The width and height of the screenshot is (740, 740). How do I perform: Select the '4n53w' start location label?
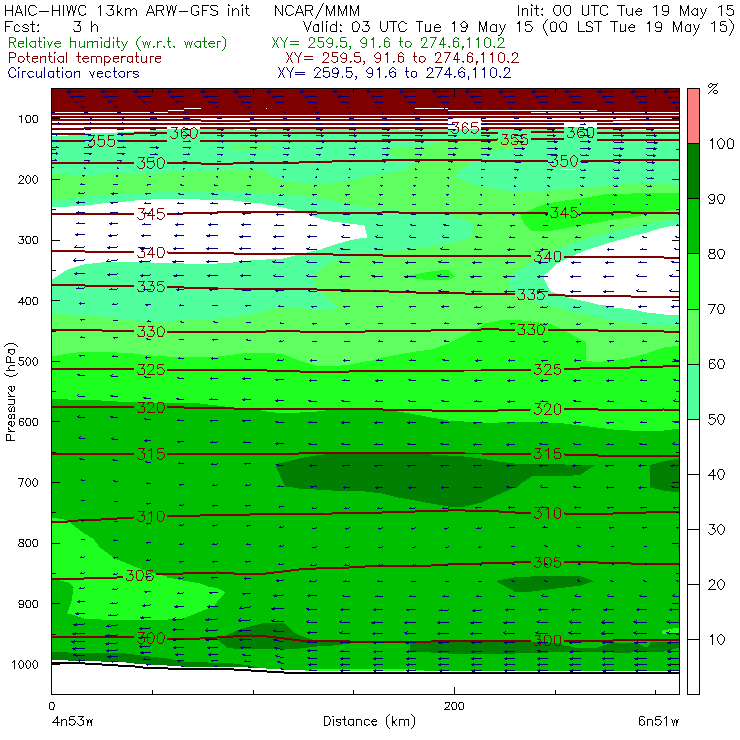[x=72, y=722]
